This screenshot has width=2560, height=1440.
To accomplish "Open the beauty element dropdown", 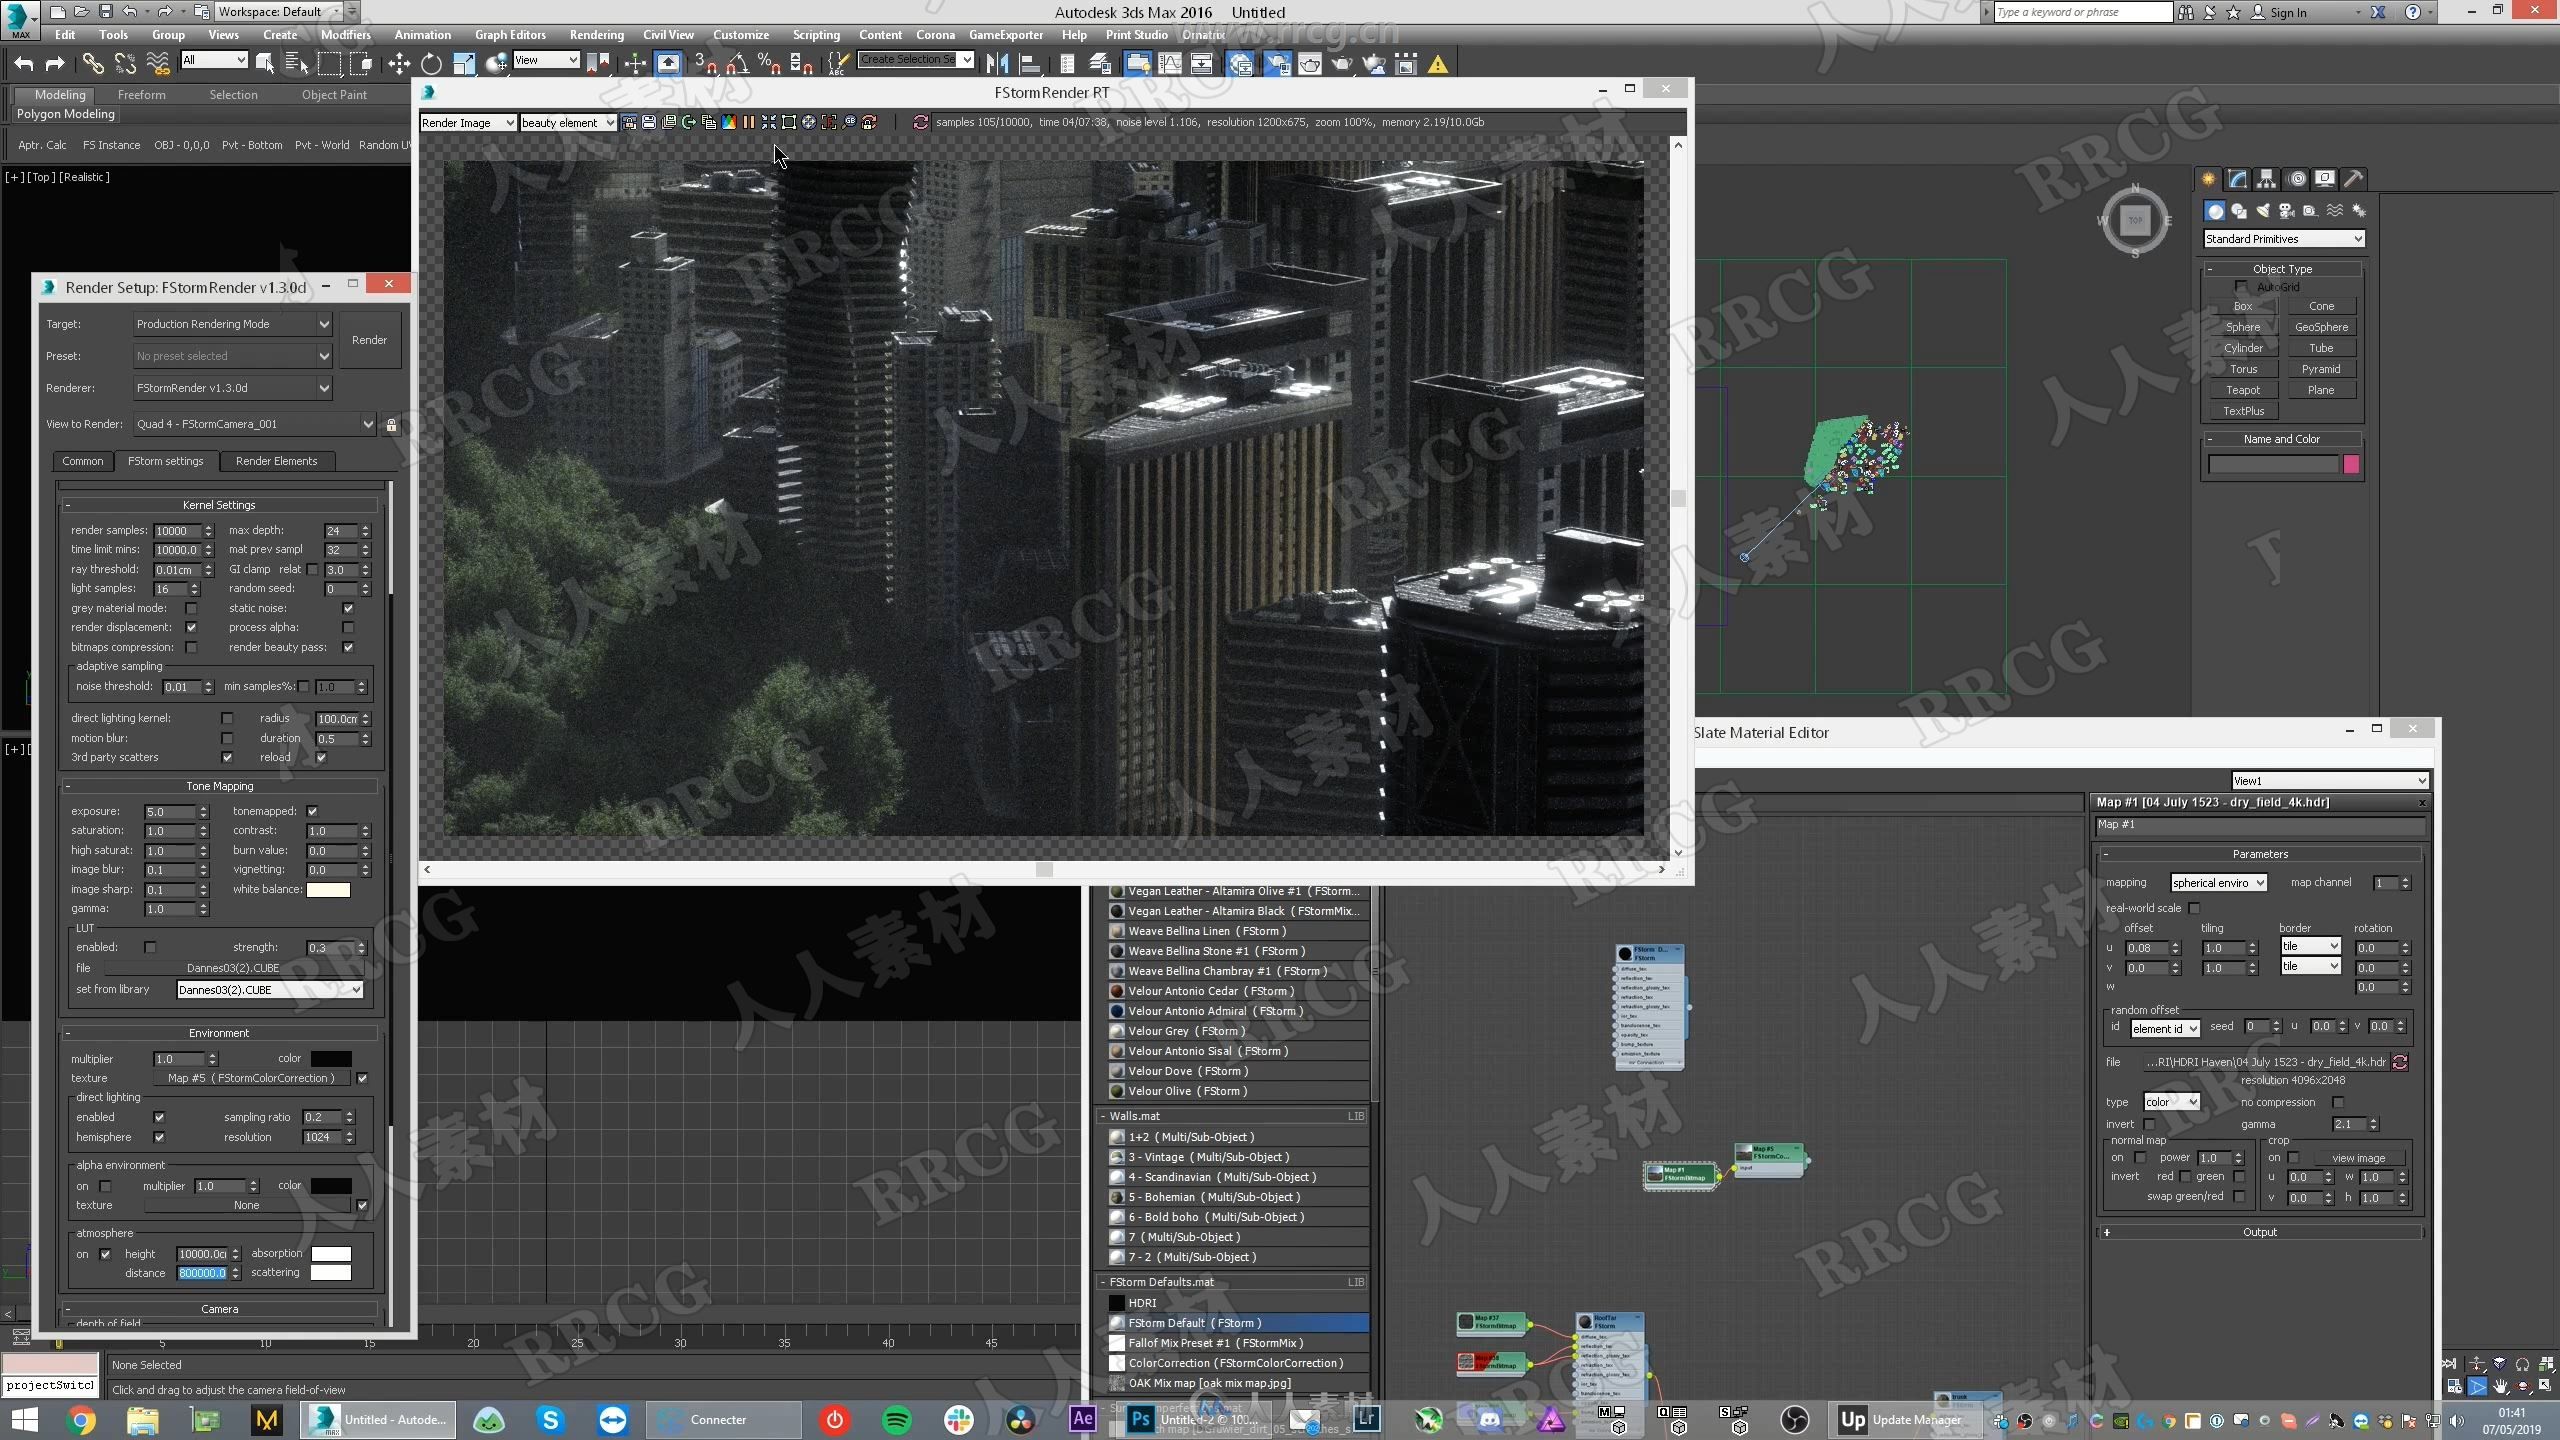I will click(x=568, y=123).
